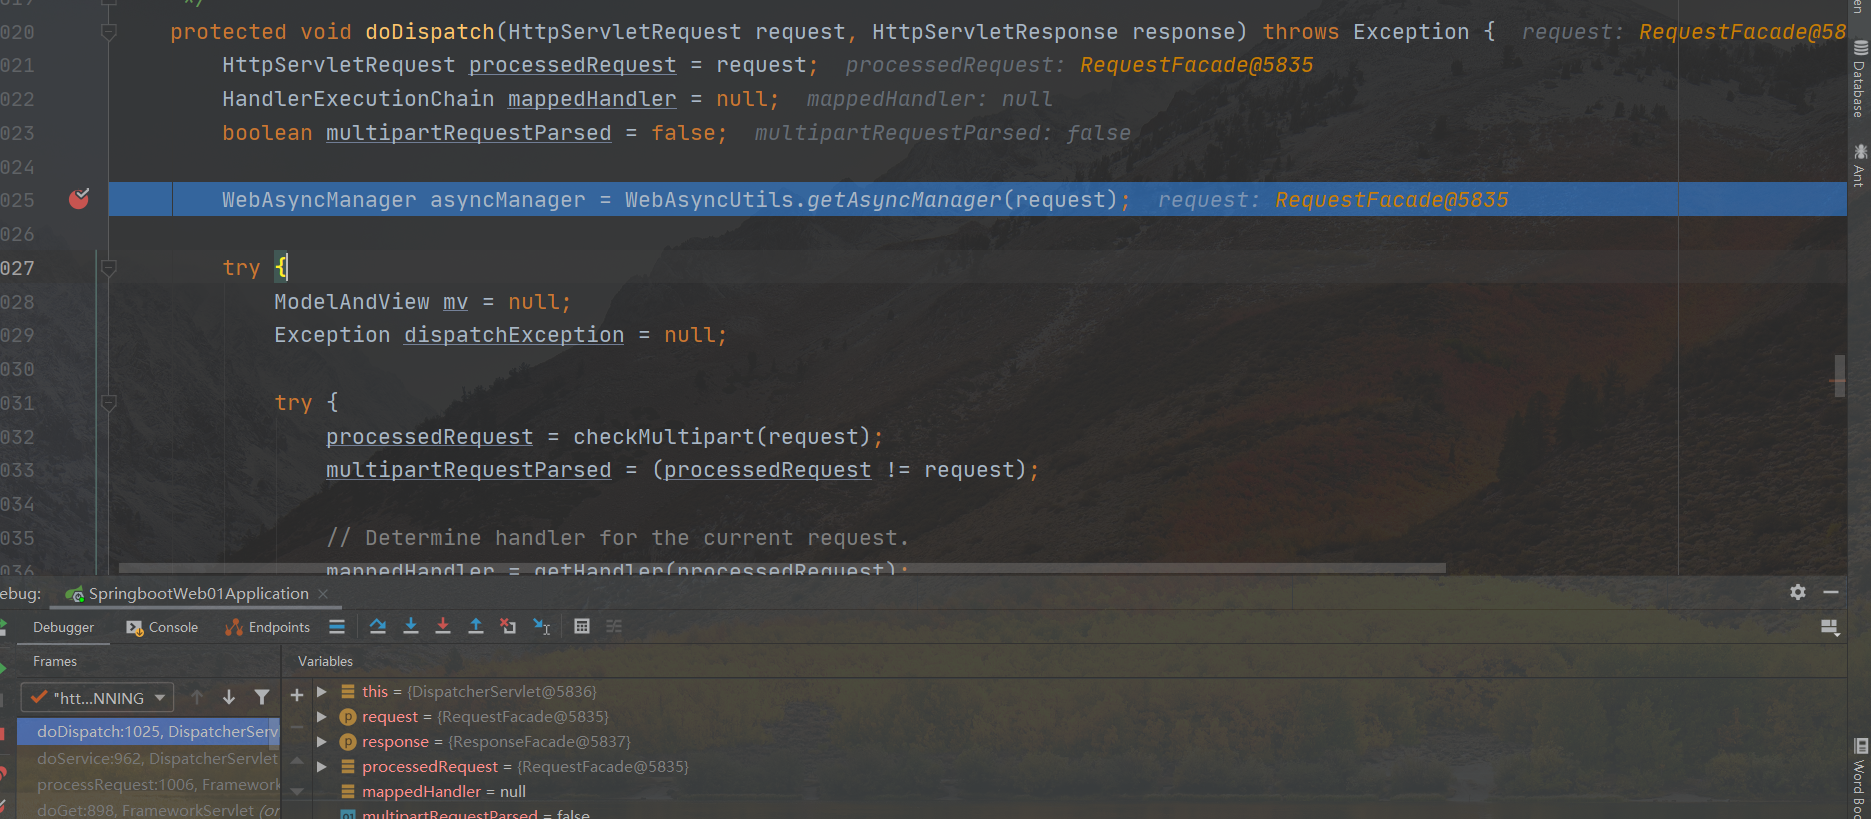
Task: Click the RequestFacade@5835 inline hint on line 1021
Action: coord(1197,65)
